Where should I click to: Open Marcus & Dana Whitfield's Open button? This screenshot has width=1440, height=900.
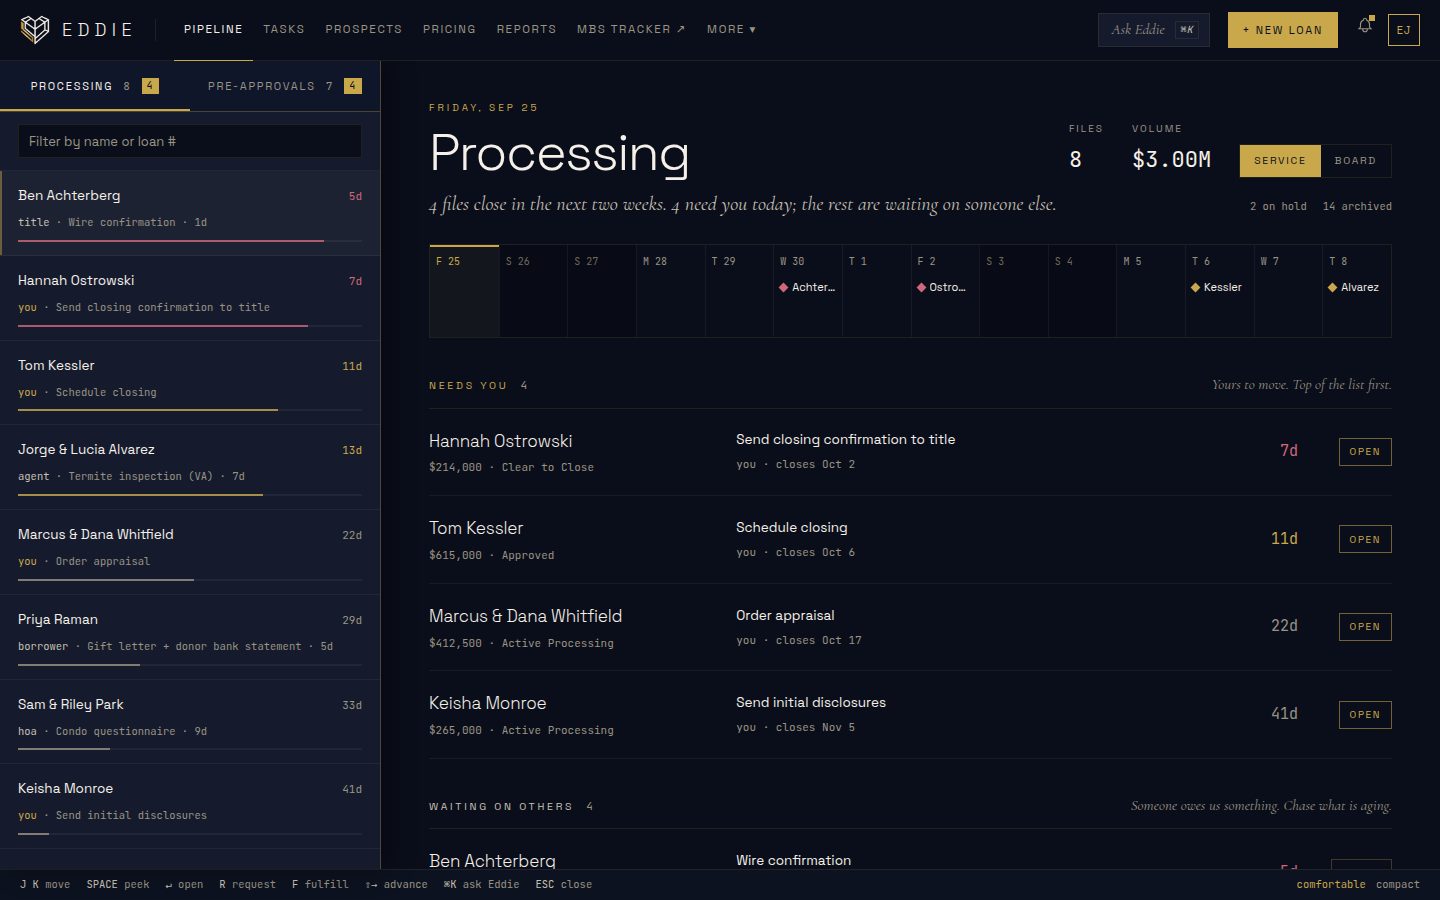coord(1365,627)
